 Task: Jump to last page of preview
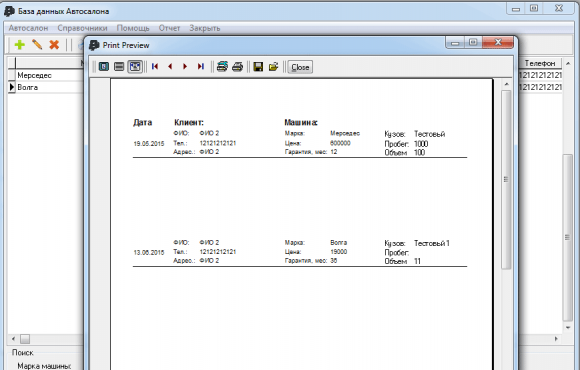pyautogui.click(x=200, y=67)
